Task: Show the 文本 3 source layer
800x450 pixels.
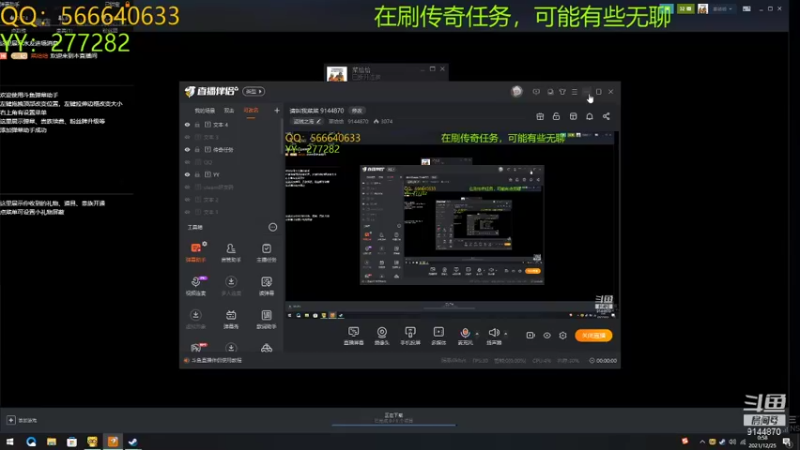Action: (x=187, y=137)
